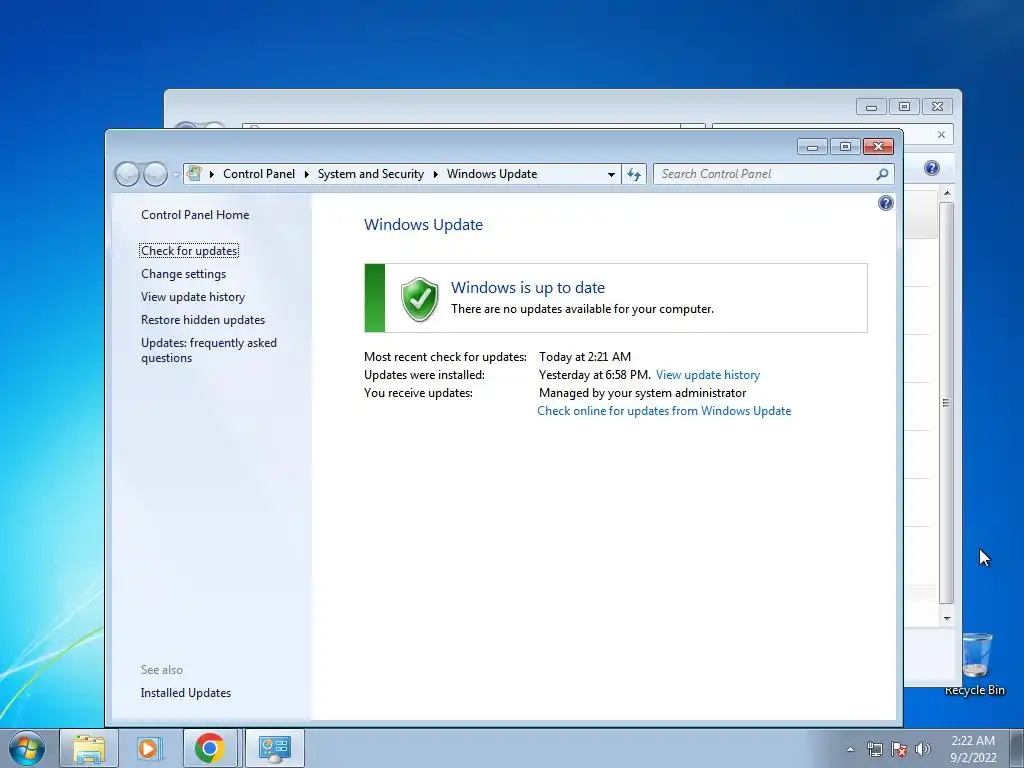The image size is (1024, 768).
Task: Switch to Control Panel taskbar item
Action: point(274,748)
